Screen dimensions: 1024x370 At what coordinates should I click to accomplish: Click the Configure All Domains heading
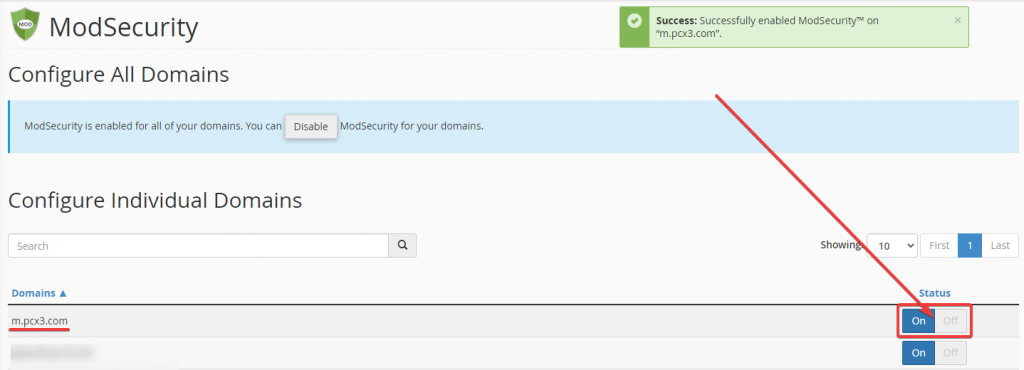point(118,75)
